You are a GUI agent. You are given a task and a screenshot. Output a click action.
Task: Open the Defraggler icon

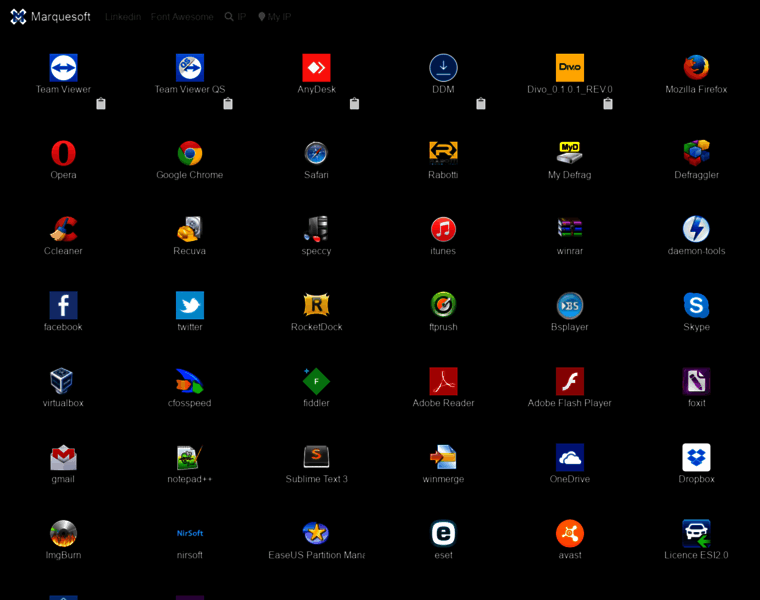click(697, 153)
